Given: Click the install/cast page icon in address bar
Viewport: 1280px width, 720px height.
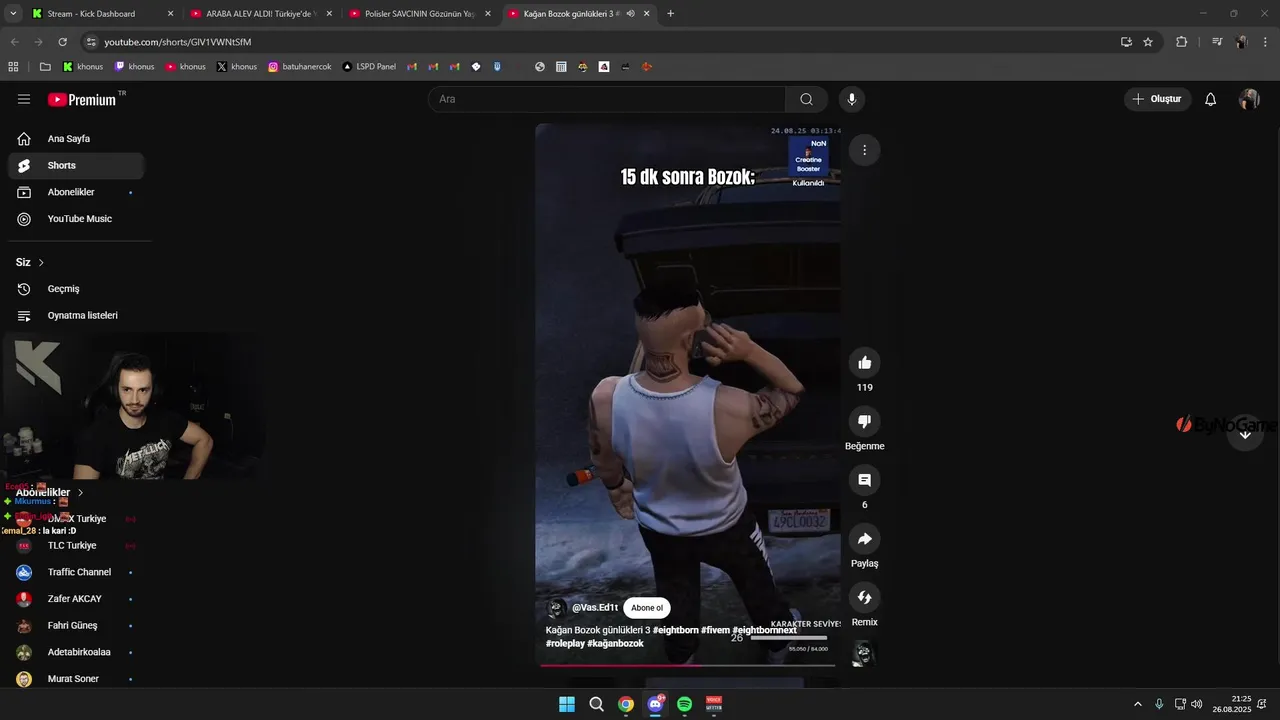Looking at the screenshot, I should point(1126,42).
